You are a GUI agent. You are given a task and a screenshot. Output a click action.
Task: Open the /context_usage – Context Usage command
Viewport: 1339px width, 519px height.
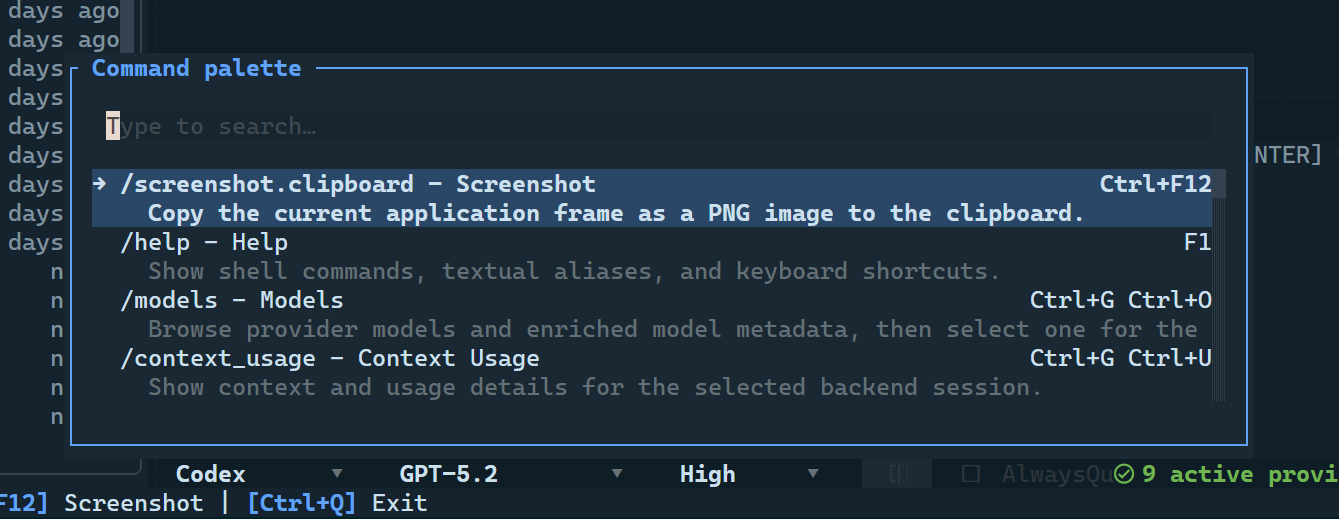coord(652,372)
